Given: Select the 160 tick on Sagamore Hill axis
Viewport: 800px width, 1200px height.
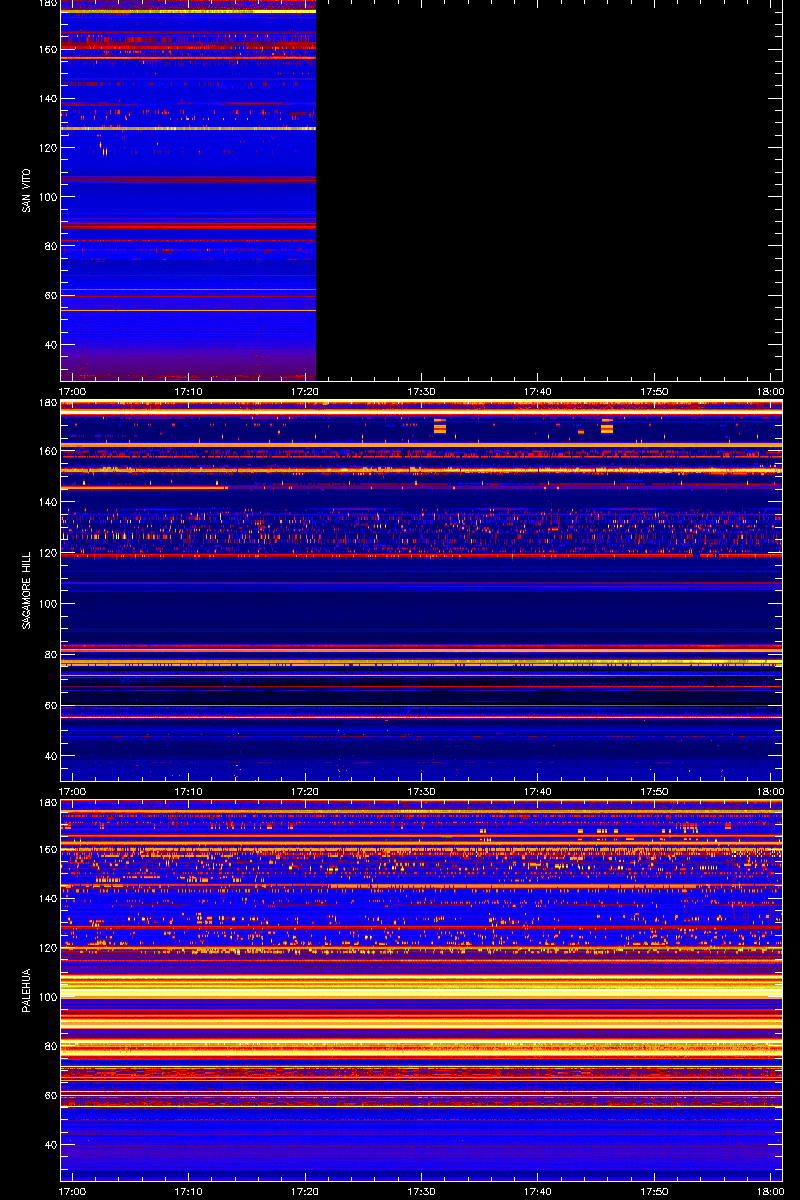Looking at the screenshot, I should (x=47, y=451).
